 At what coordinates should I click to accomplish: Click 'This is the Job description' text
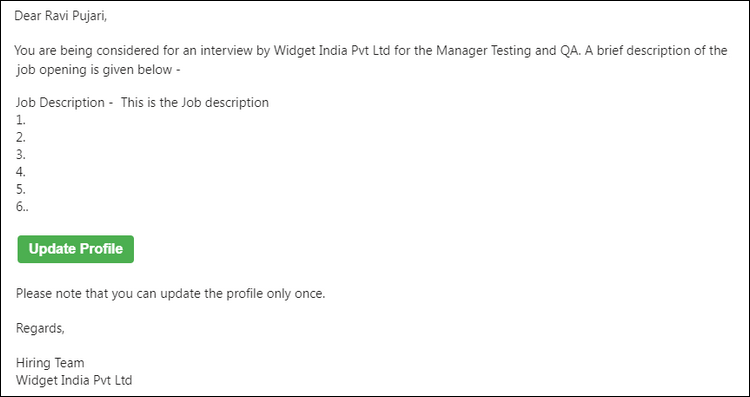[195, 102]
